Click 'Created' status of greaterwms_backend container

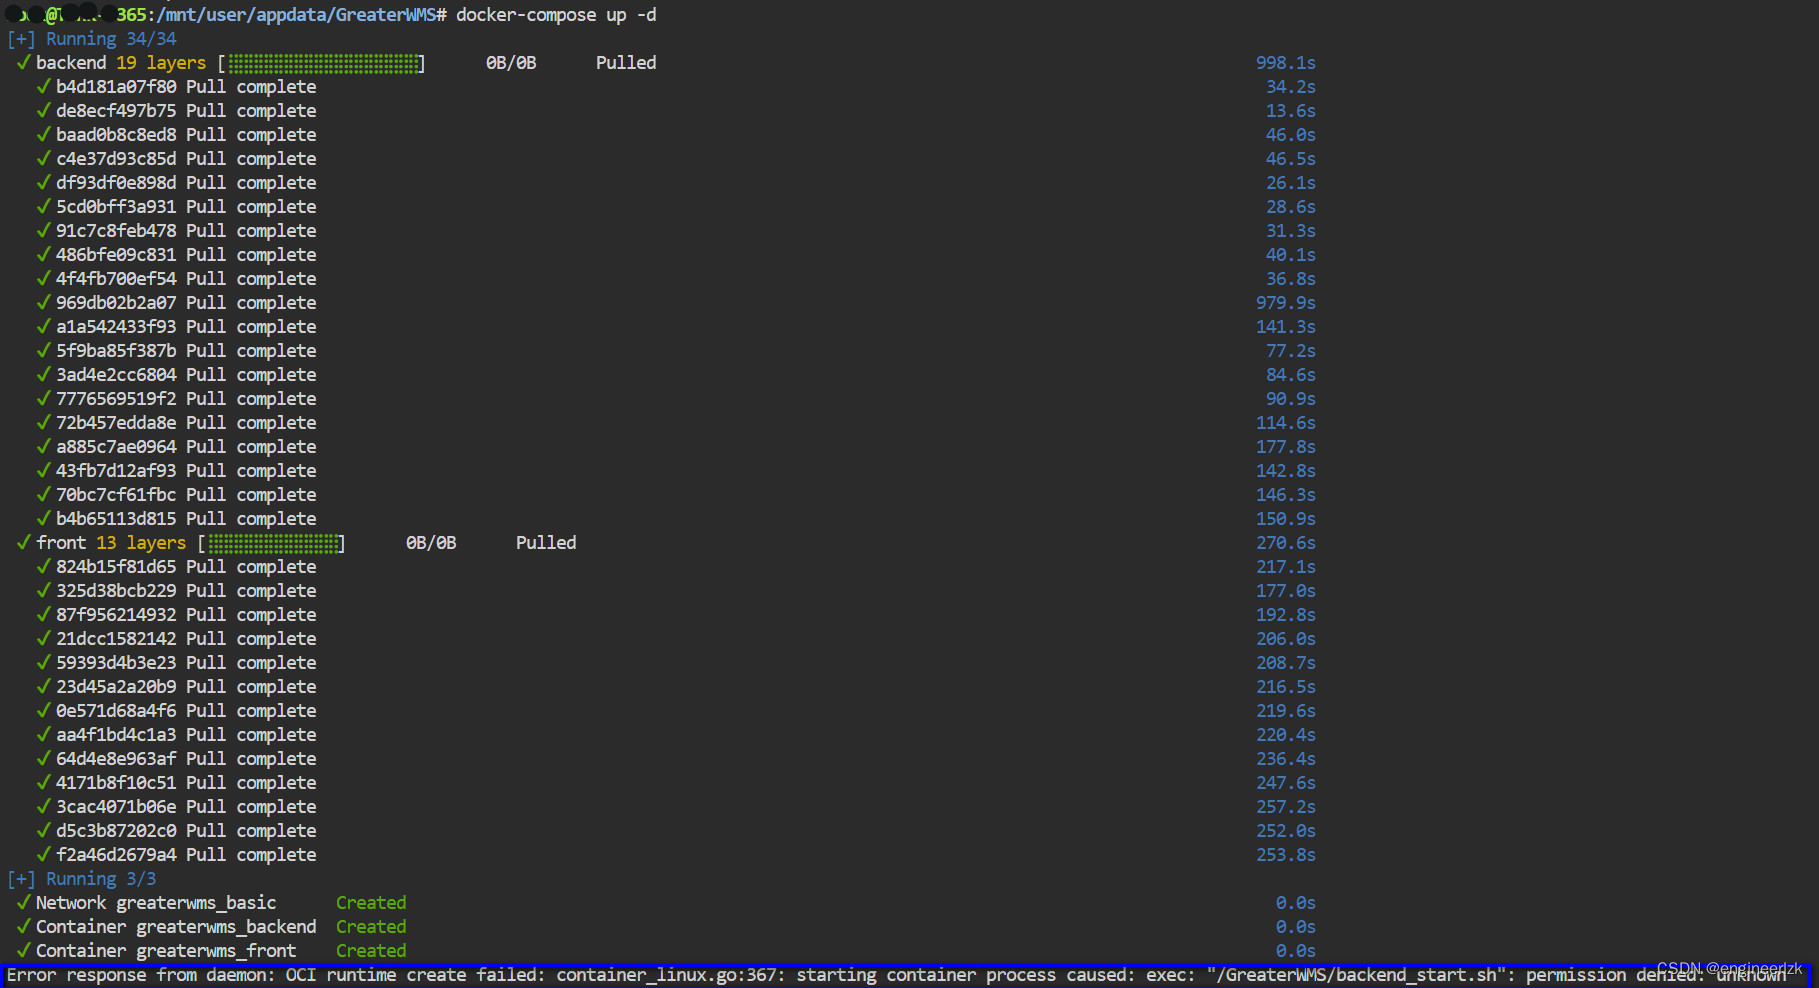pyautogui.click(x=371, y=927)
